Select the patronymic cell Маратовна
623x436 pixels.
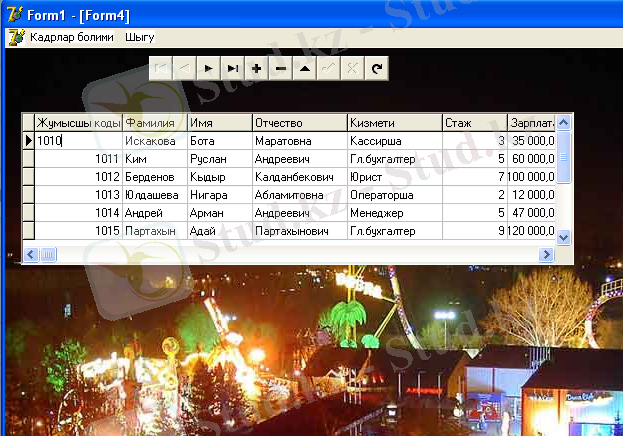click(x=300, y=141)
